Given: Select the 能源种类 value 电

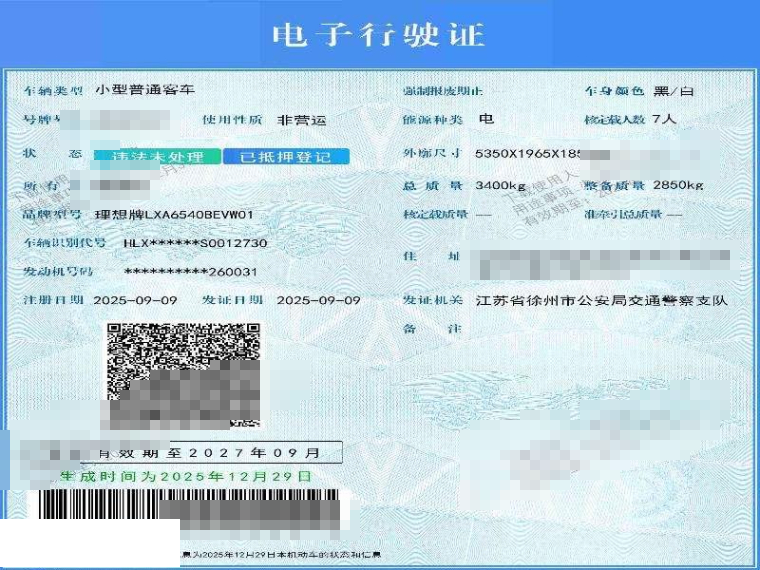Looking at the screenshot, I should (x=486, y=119).
